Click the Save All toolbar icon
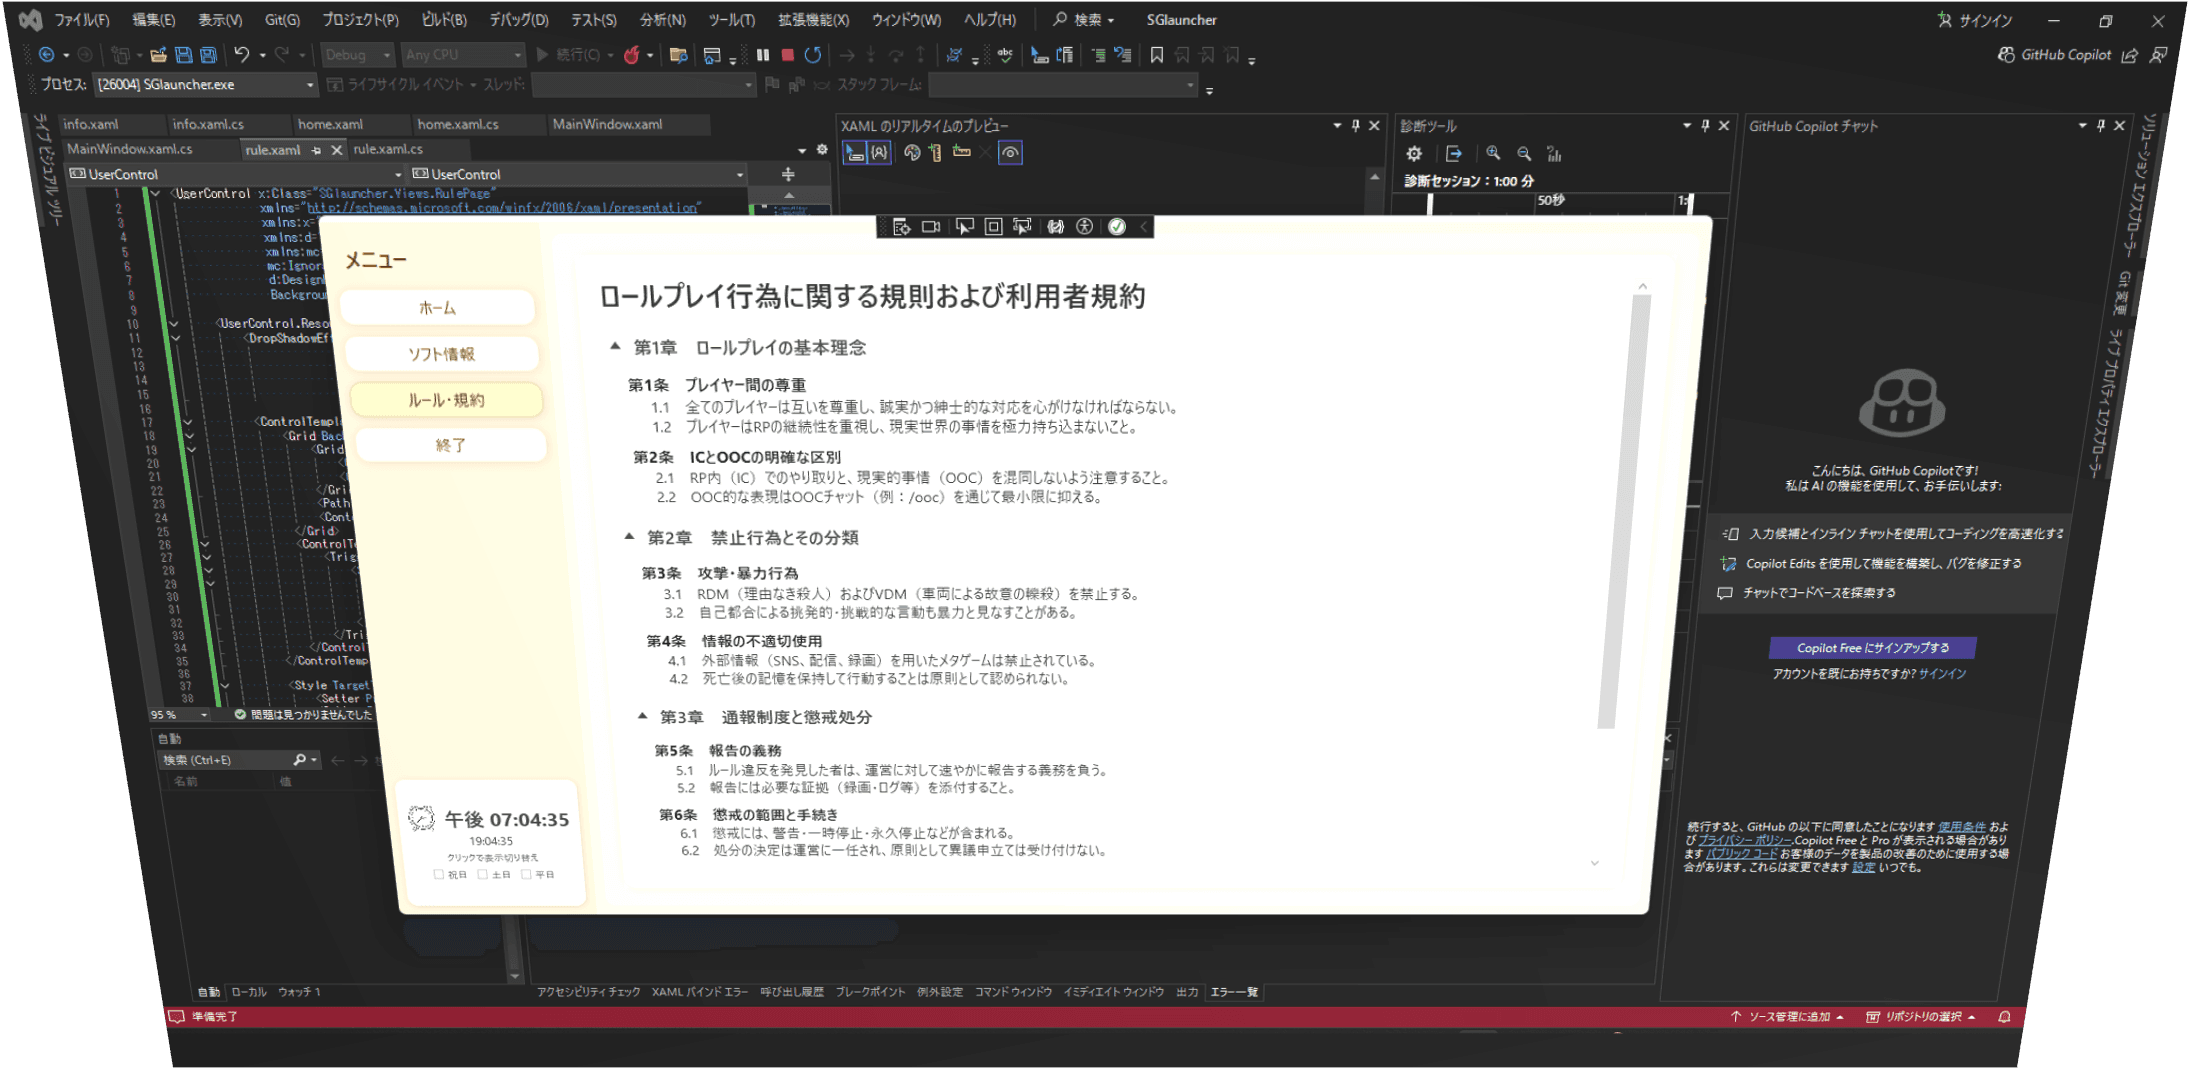This screenshot has height=1069, width=2190. coord(208,55)
